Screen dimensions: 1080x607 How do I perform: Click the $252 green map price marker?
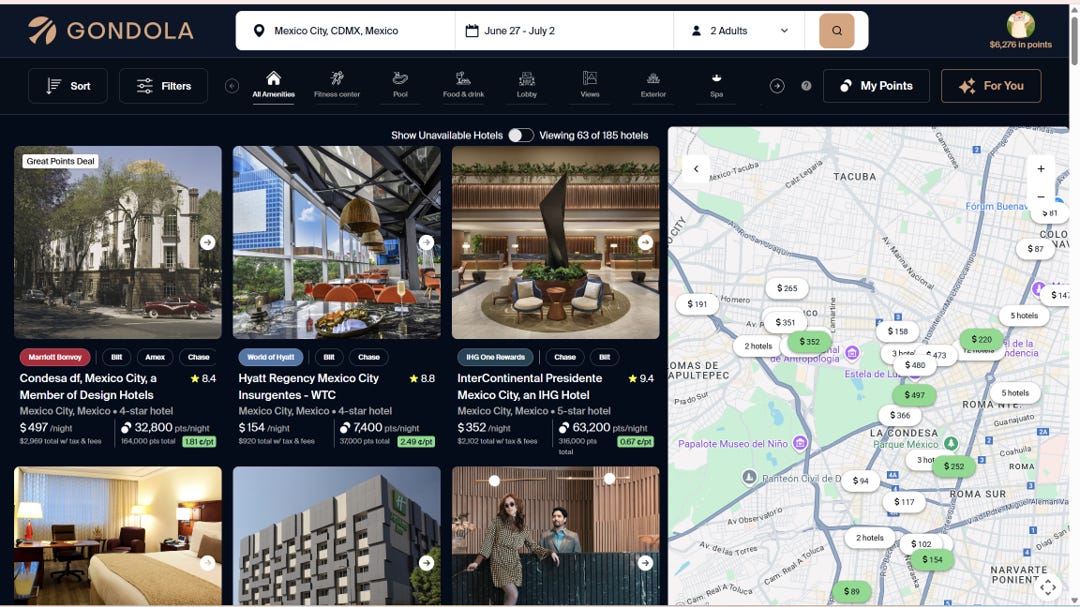(954, 466)
